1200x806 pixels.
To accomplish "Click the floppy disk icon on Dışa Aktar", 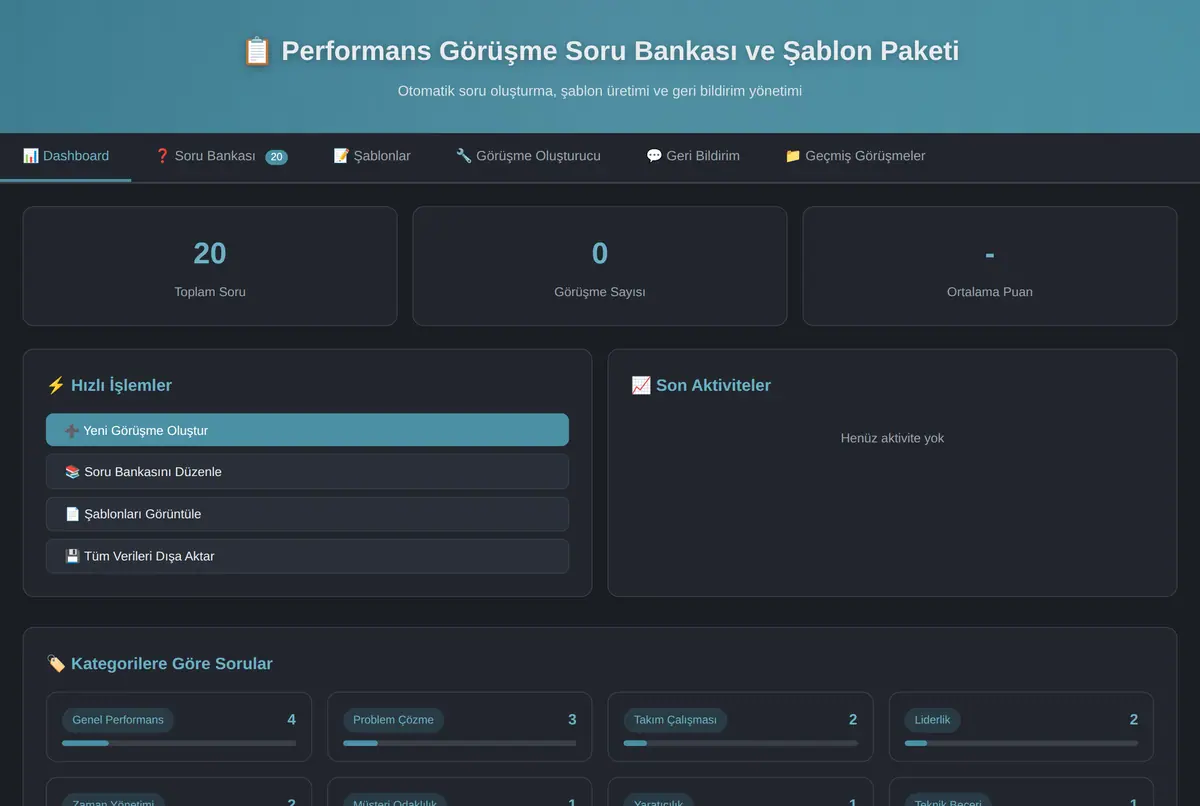I will tap(72, 556).
